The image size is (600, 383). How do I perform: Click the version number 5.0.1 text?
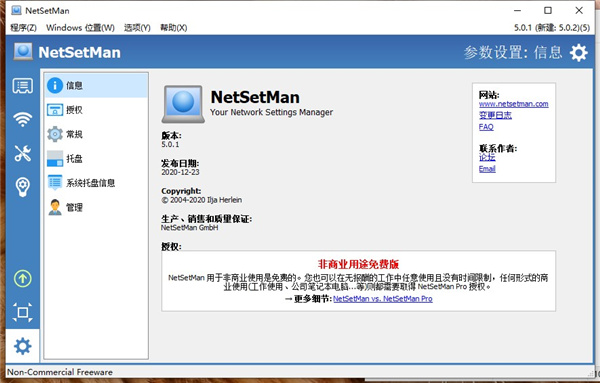(x=170, y=145)
